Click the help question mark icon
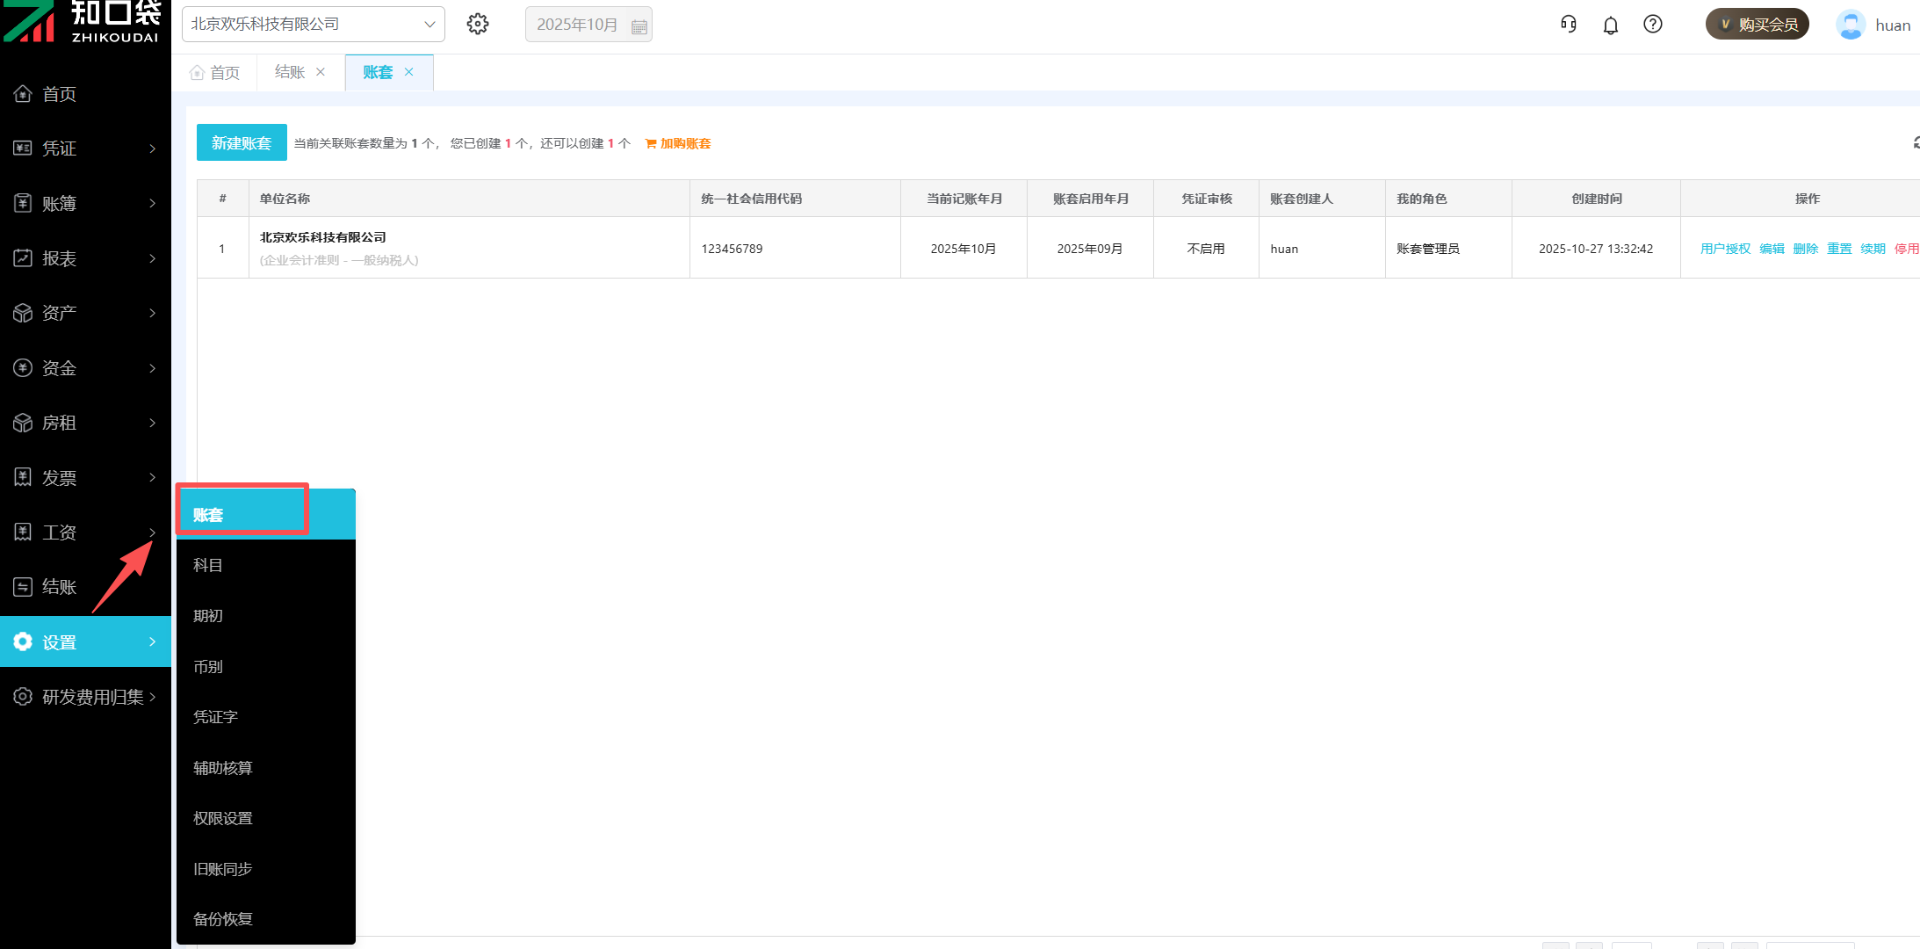Image resolution: width=1920 pixels, height=949 pixels. (x=1653, y=24)
